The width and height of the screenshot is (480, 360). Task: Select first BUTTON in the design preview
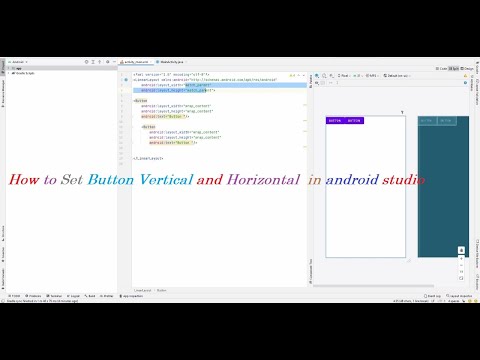click(x=335, y=121)
